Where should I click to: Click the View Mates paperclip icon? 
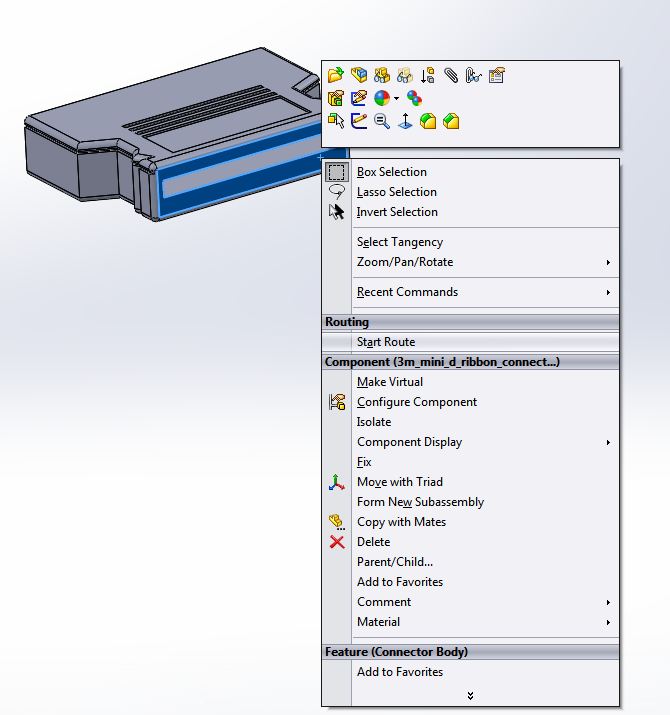(451, 75)
